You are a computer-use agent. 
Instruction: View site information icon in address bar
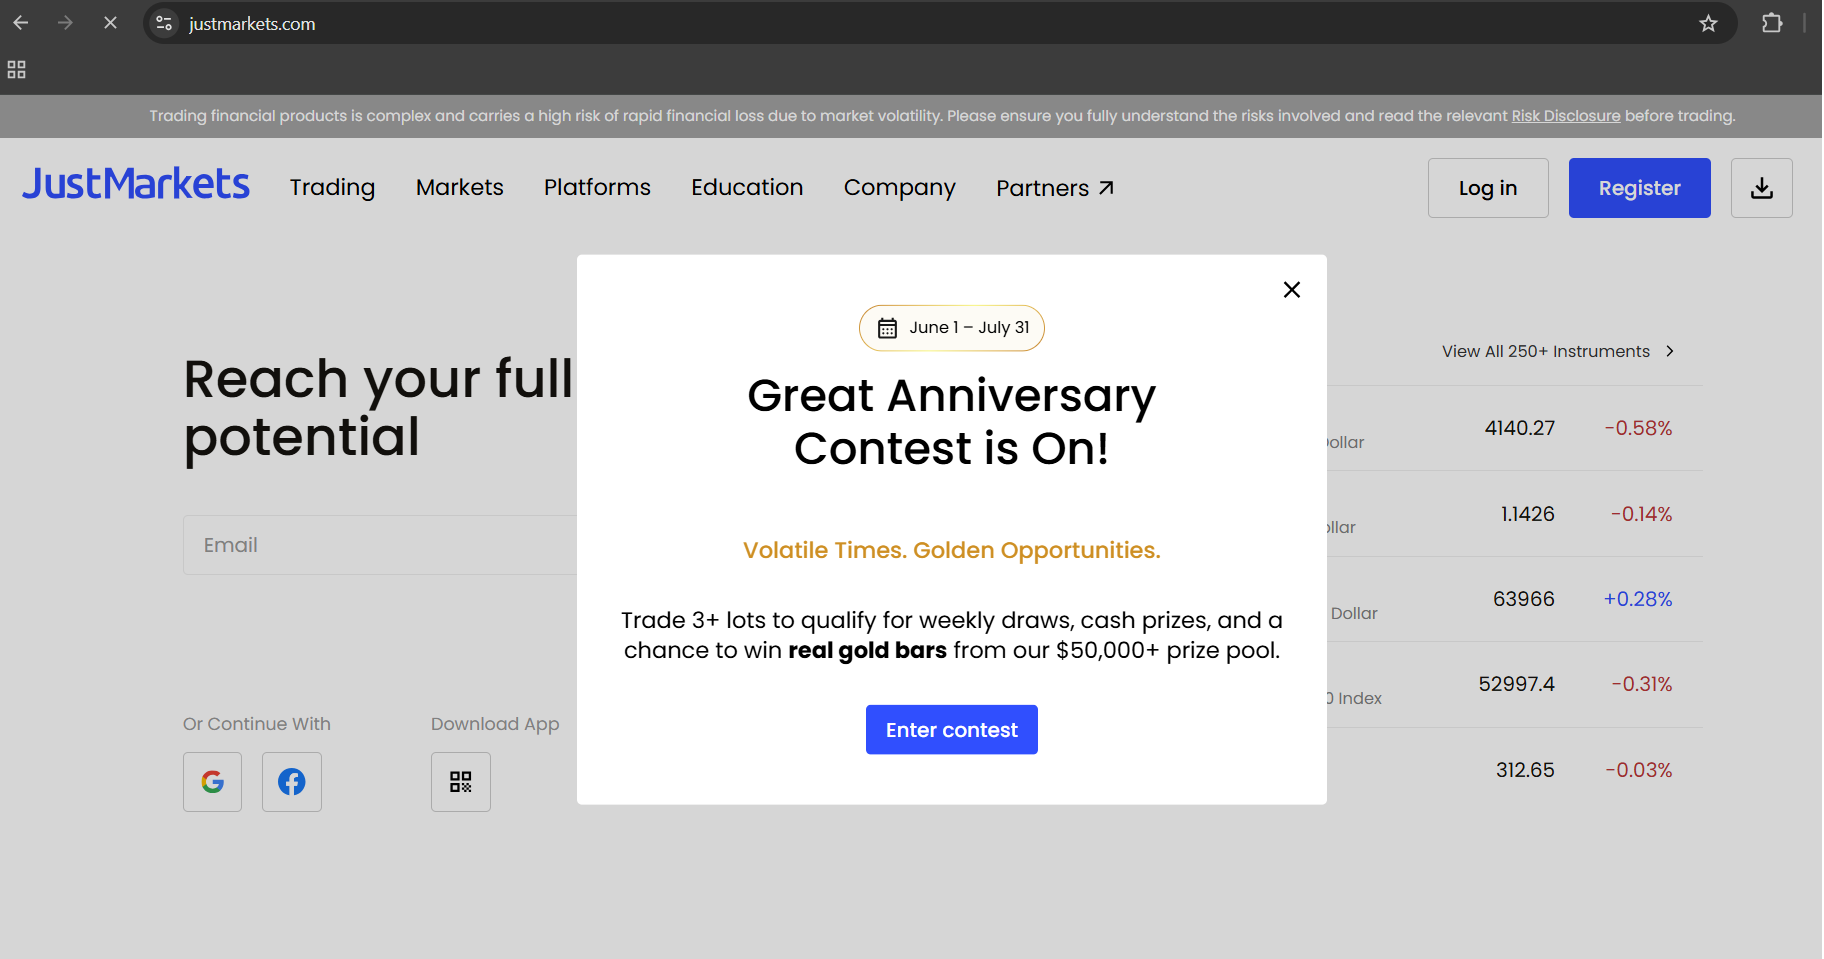point(165,23)
